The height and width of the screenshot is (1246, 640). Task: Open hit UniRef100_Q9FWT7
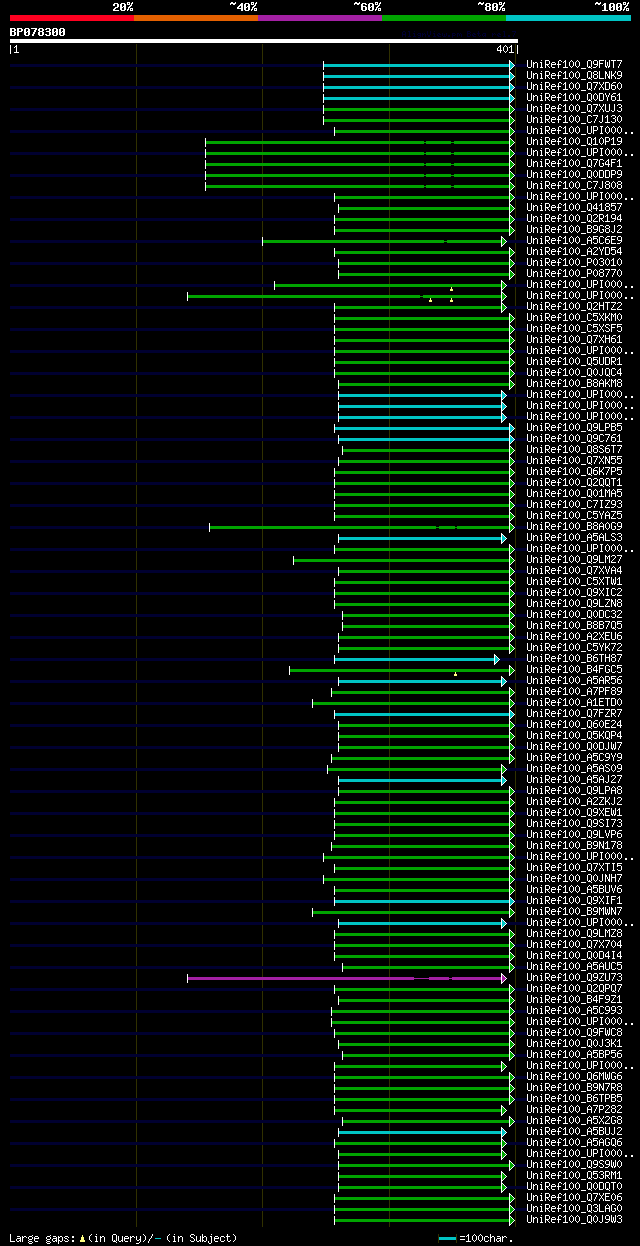(x=574, y=64)
